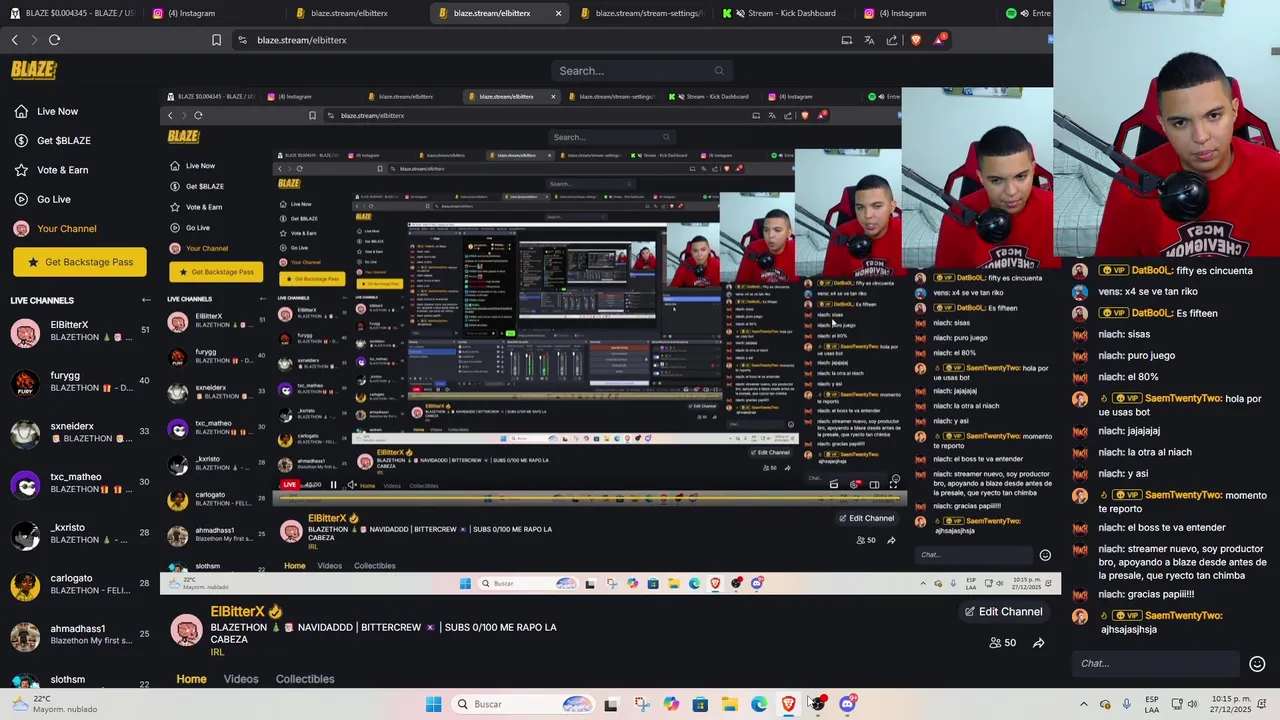Reload the blaze.stream page
The height and width of the screenshot is (720, 1280).
coord(54,40)
